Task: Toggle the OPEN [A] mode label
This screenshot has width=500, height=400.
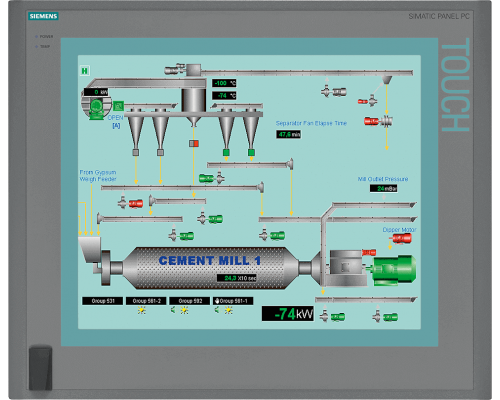Action: (116, 121)
